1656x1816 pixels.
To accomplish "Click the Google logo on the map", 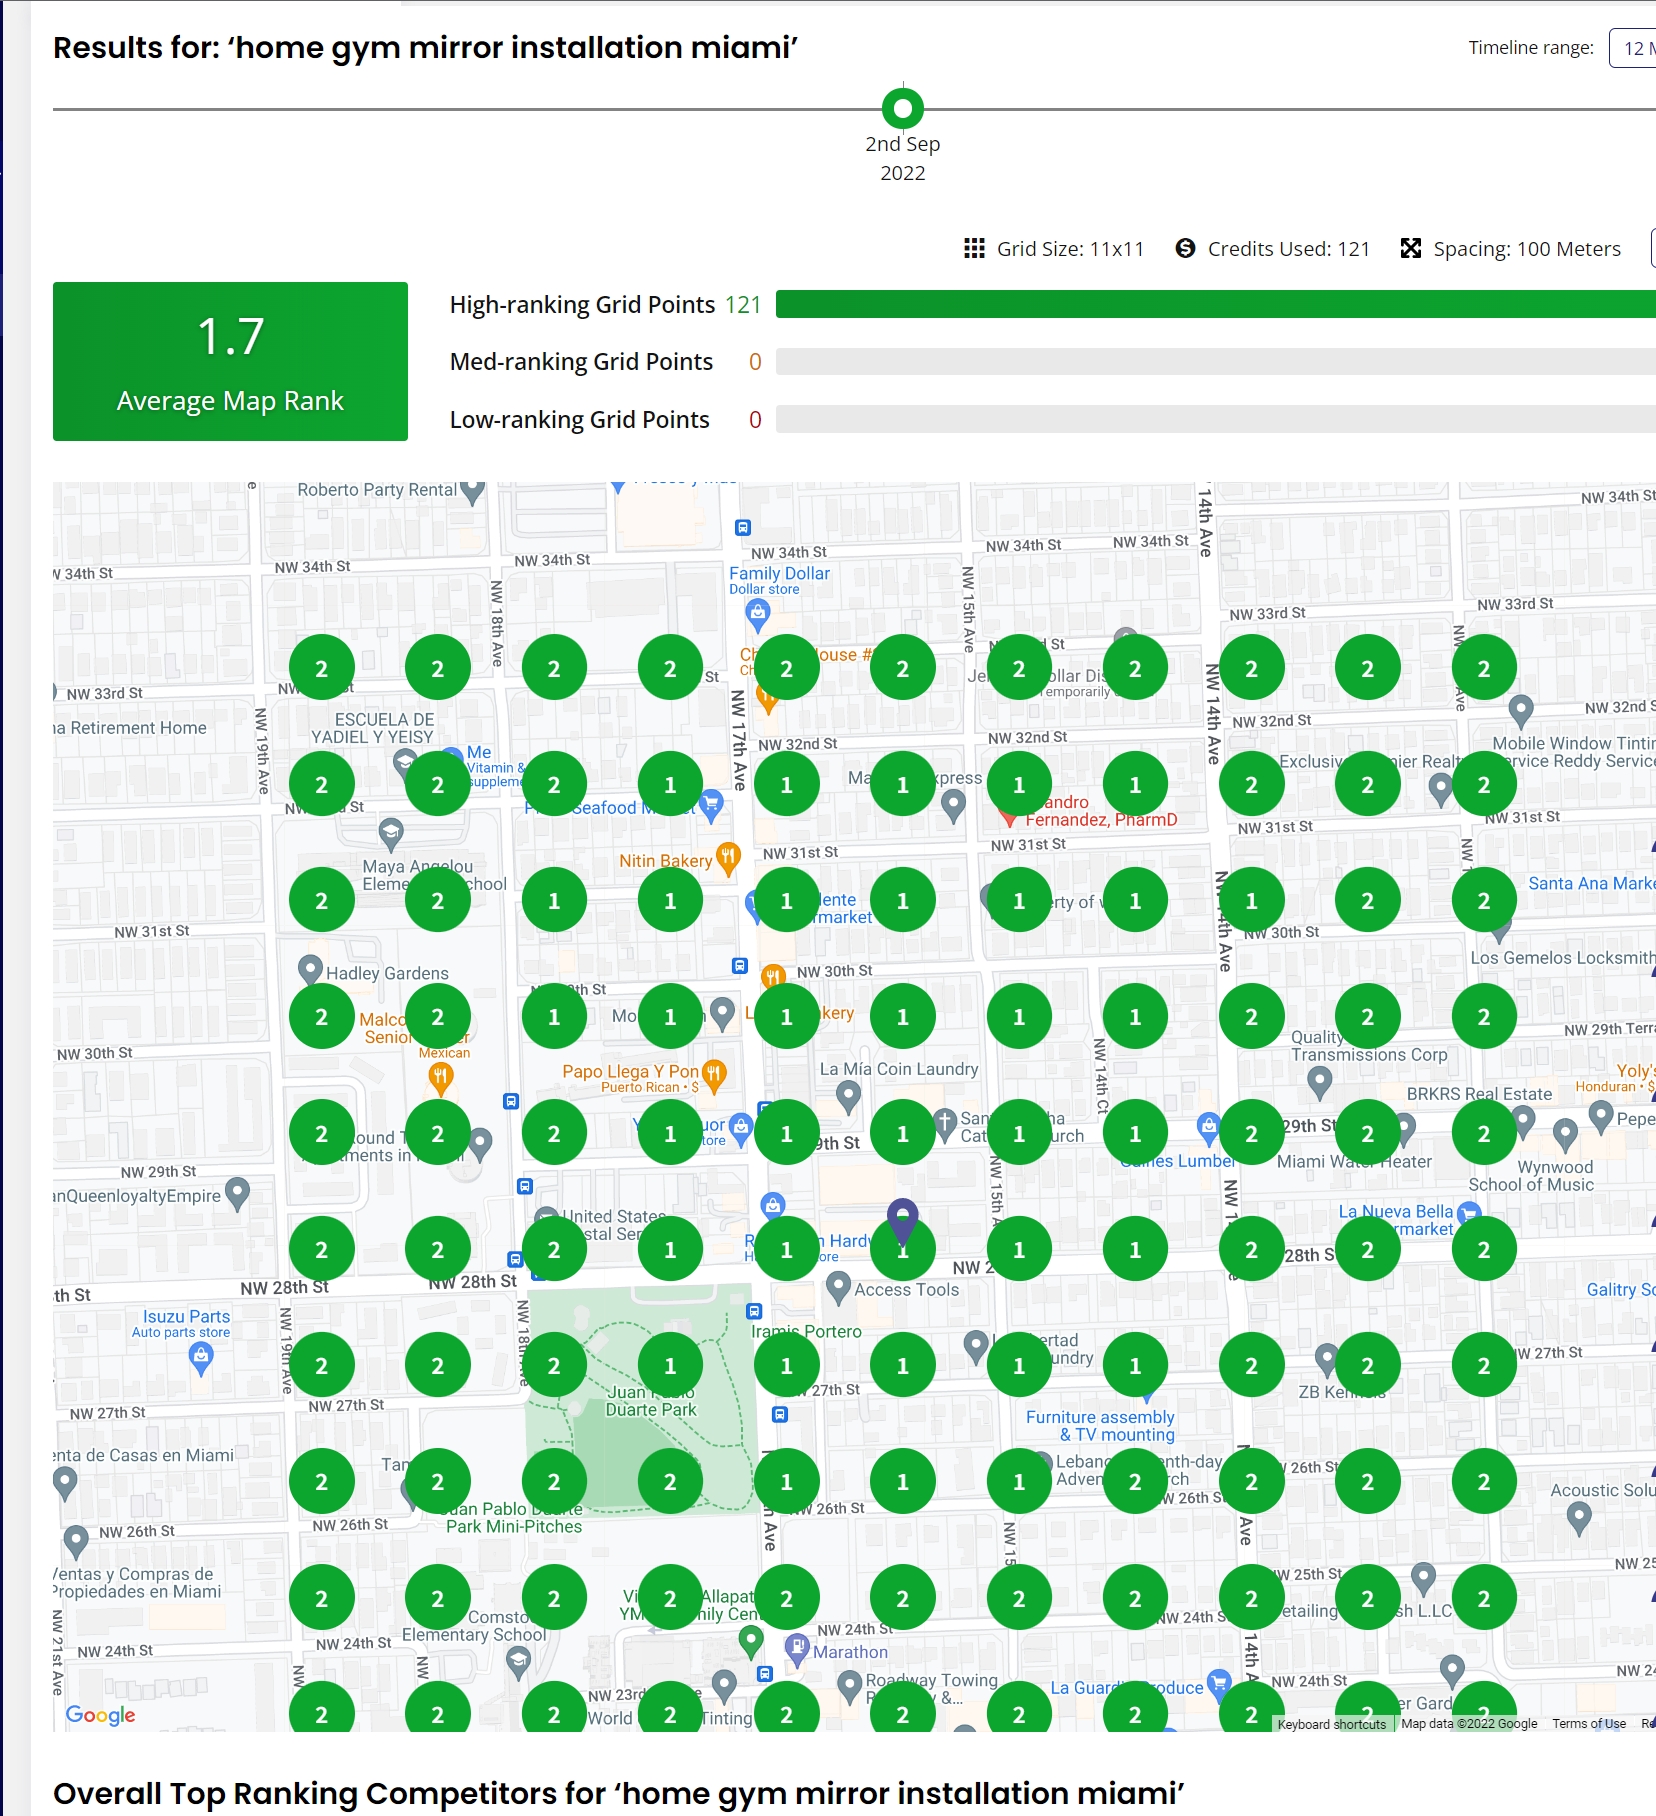I will 100,1715.
